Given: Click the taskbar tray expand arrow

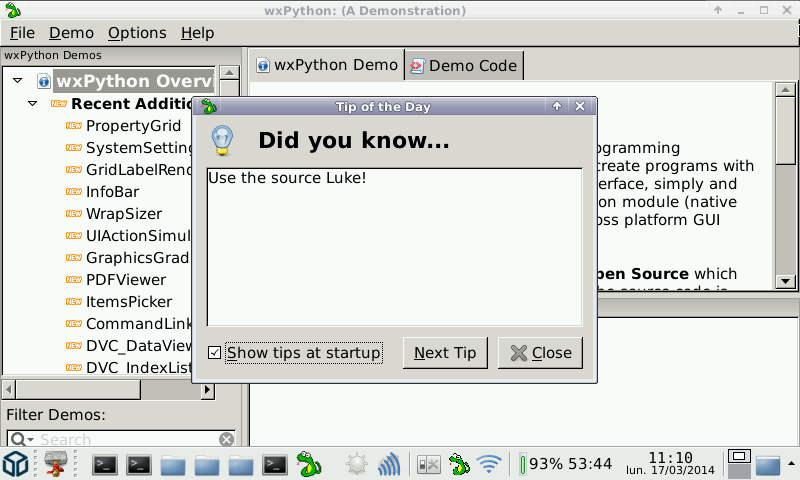Looking at the screenshot, I should click(791, 464).
